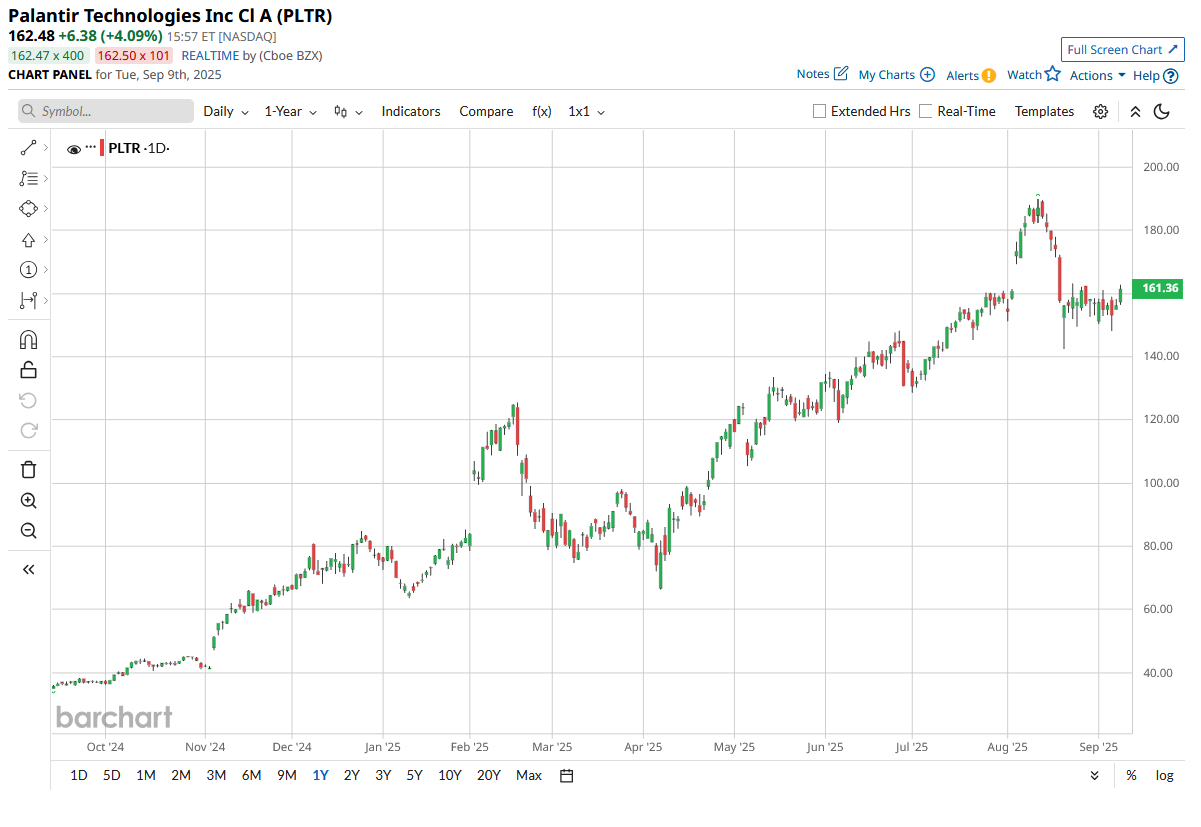This screenshot has height=827, width=1201.
Task: Open the Compare menu
Action: tap(486, 112)
